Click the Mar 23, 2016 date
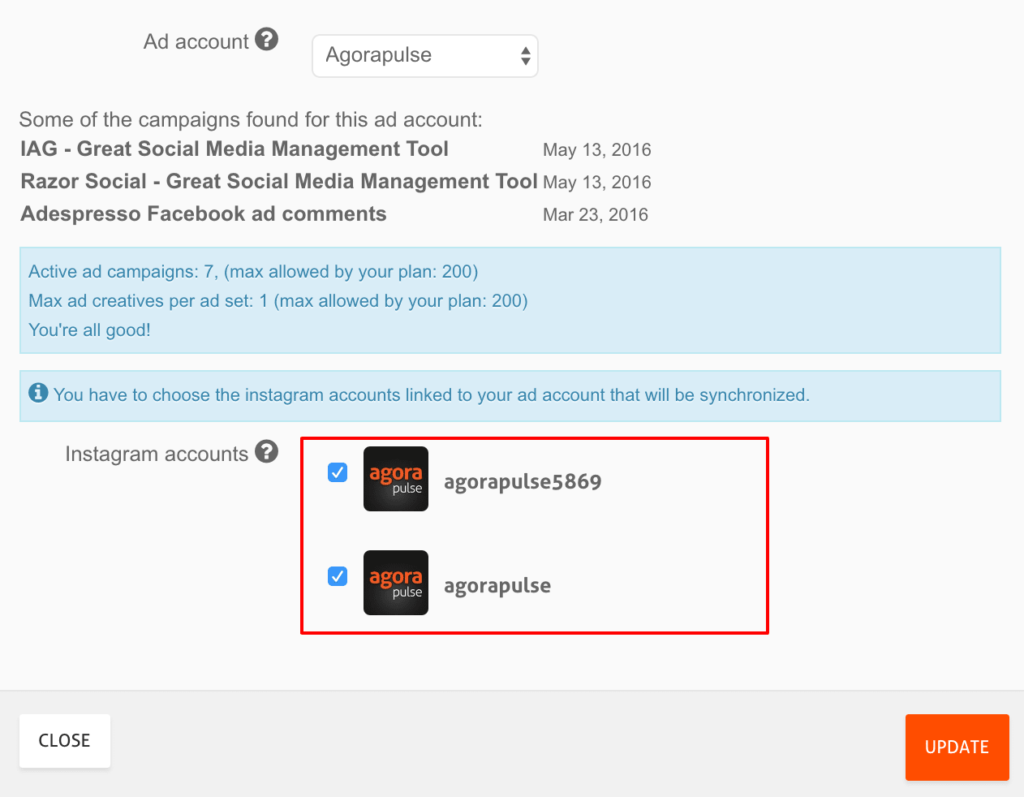The height and width of the screenshot is (797, 1024). (x=596, y=215)
